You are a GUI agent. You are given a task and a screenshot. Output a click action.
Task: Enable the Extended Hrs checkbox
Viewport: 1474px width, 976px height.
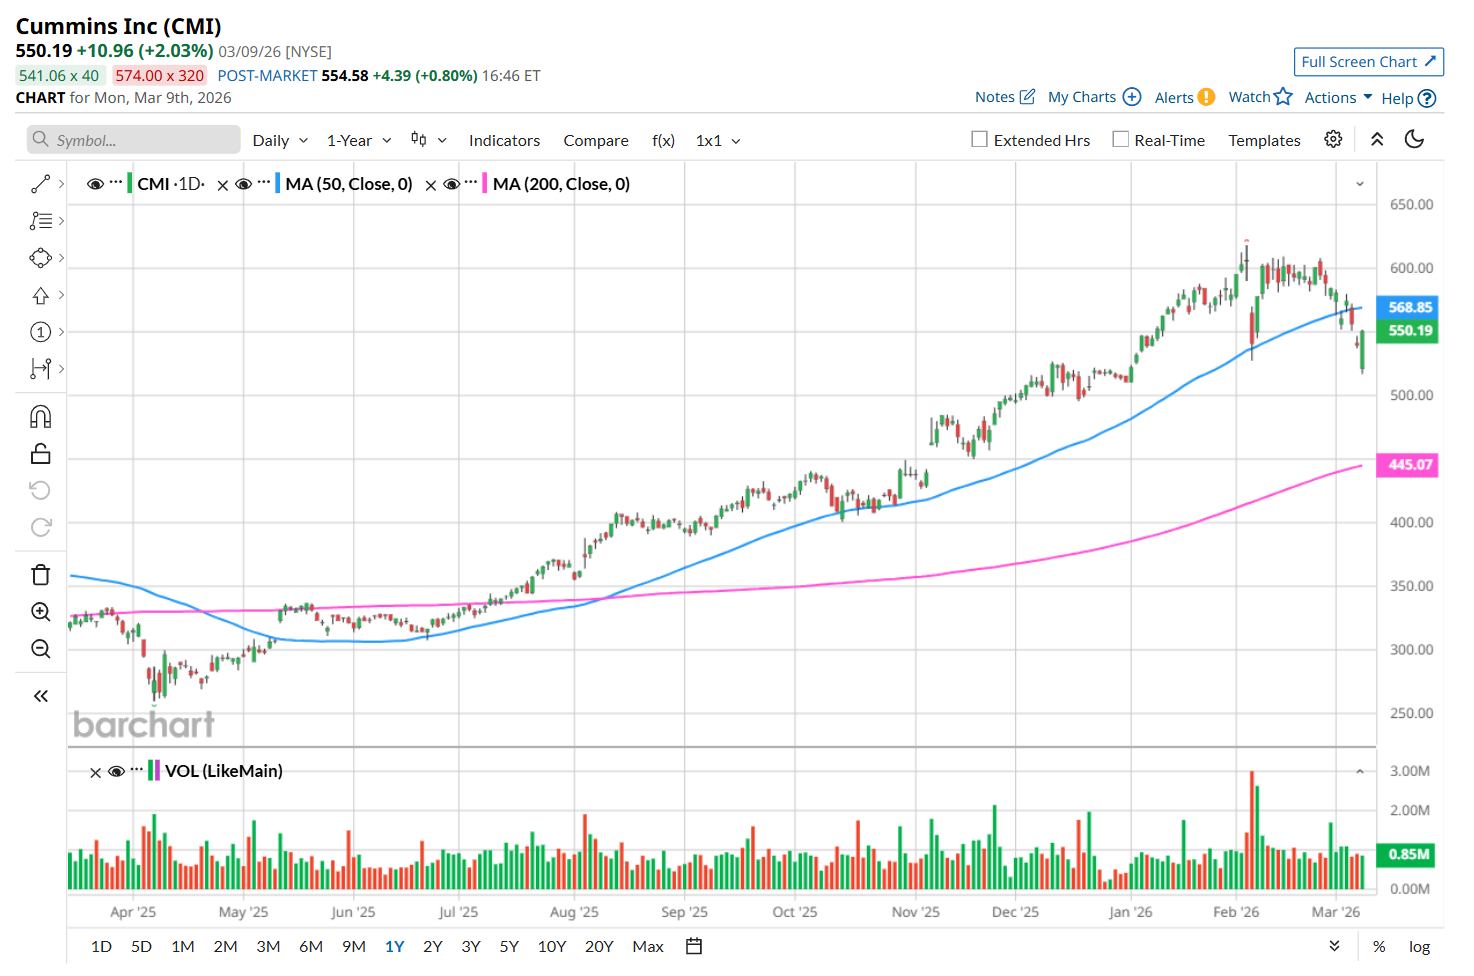tap(980, 140)
